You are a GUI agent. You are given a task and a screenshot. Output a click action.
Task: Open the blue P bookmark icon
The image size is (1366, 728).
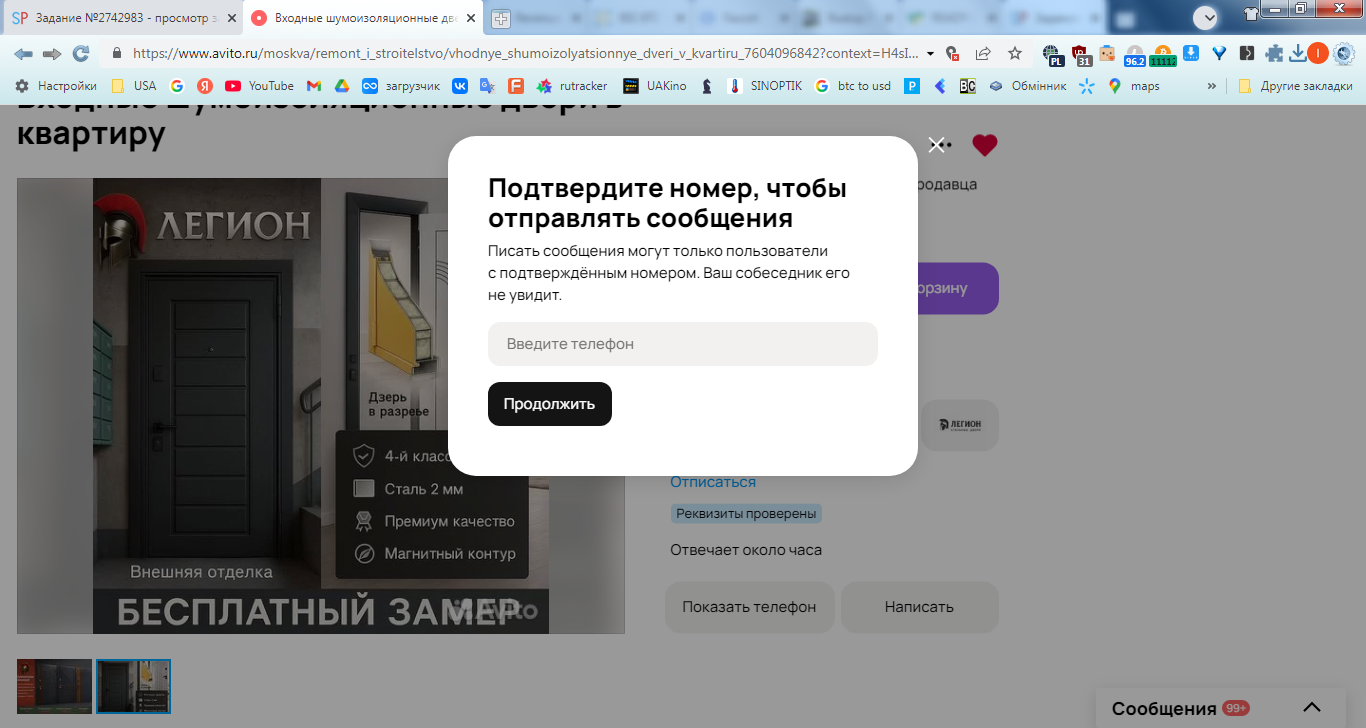(912, 86)
